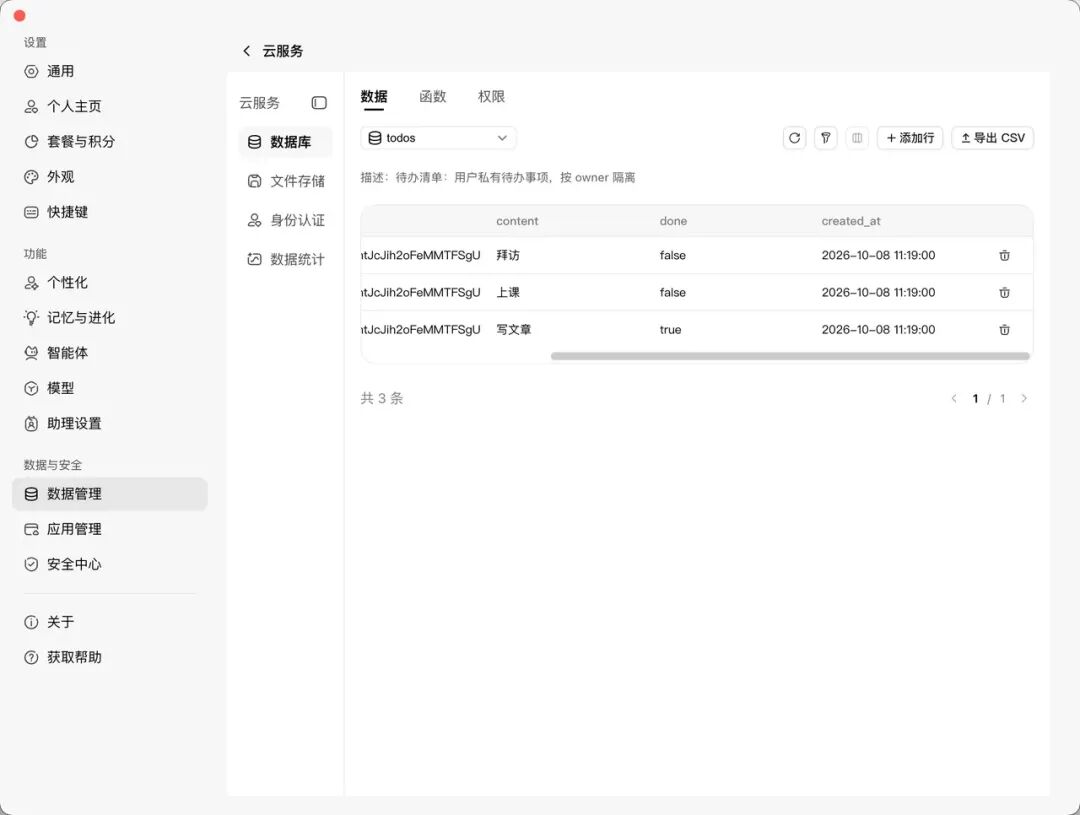The image size is (1080, 815).
Task: Open 个人主页 in sidebar
Action: [x=110, y=106]
